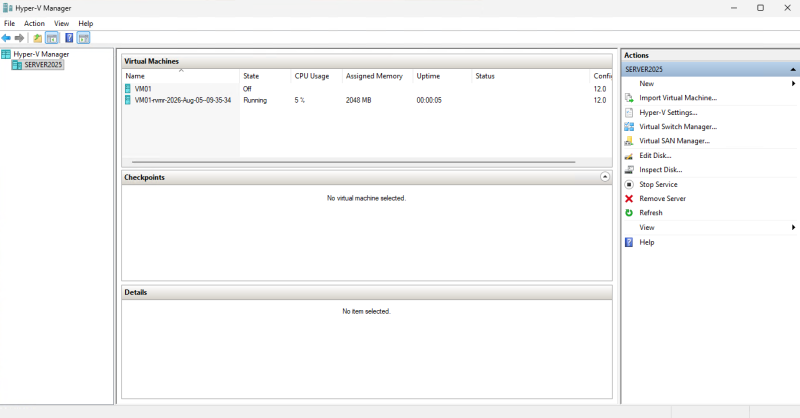Select SERVER2025 in the console tree
This screenshot has height=418, width=800.
43,65
